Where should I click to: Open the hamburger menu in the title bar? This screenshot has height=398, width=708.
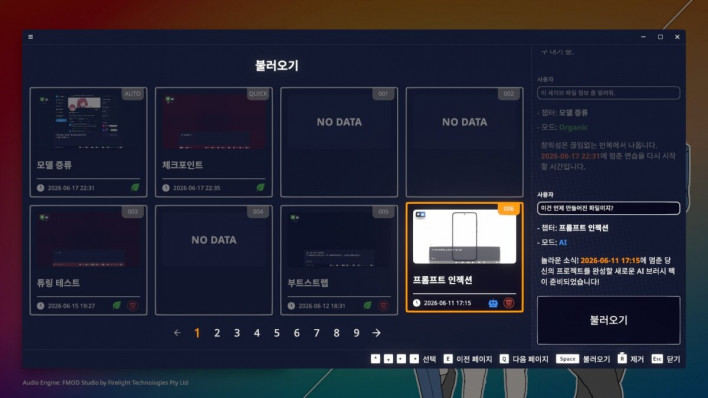31,37
